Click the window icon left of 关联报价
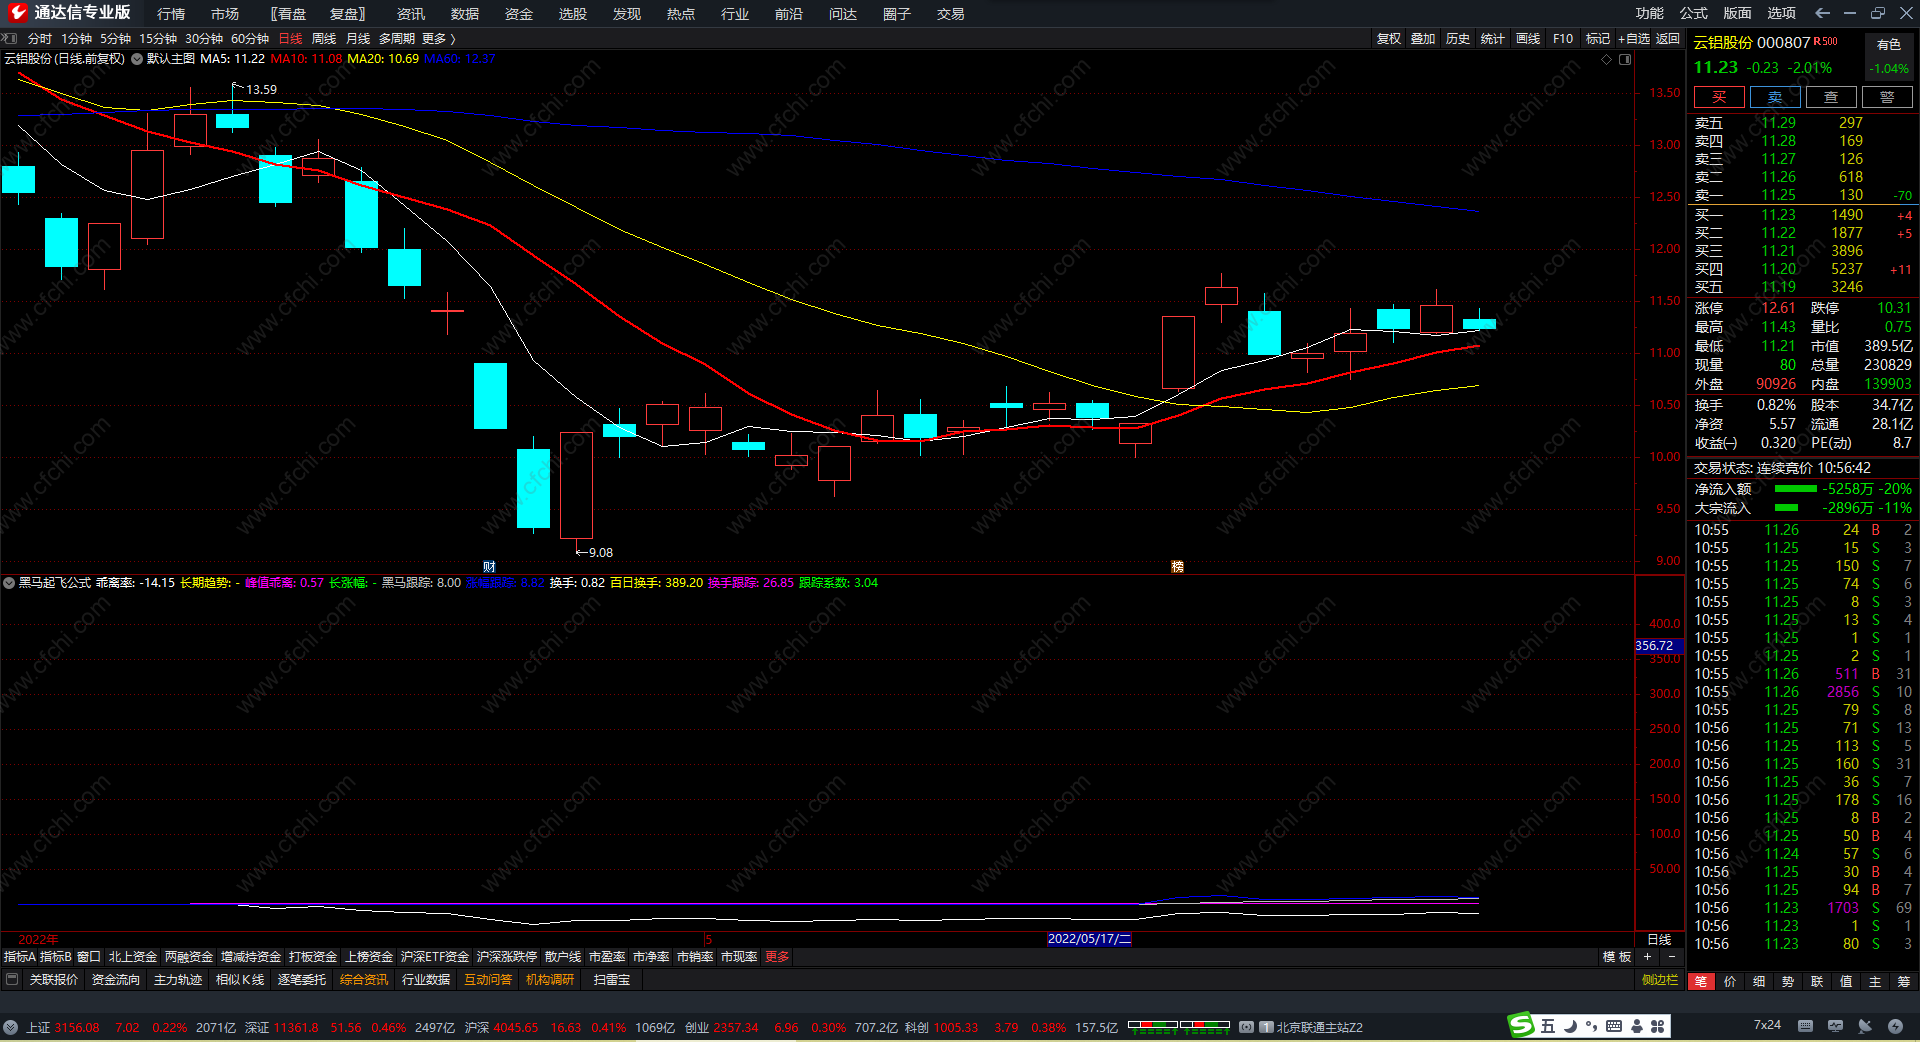This screenshot has height=1042, width=1920. tap(12, 980)
